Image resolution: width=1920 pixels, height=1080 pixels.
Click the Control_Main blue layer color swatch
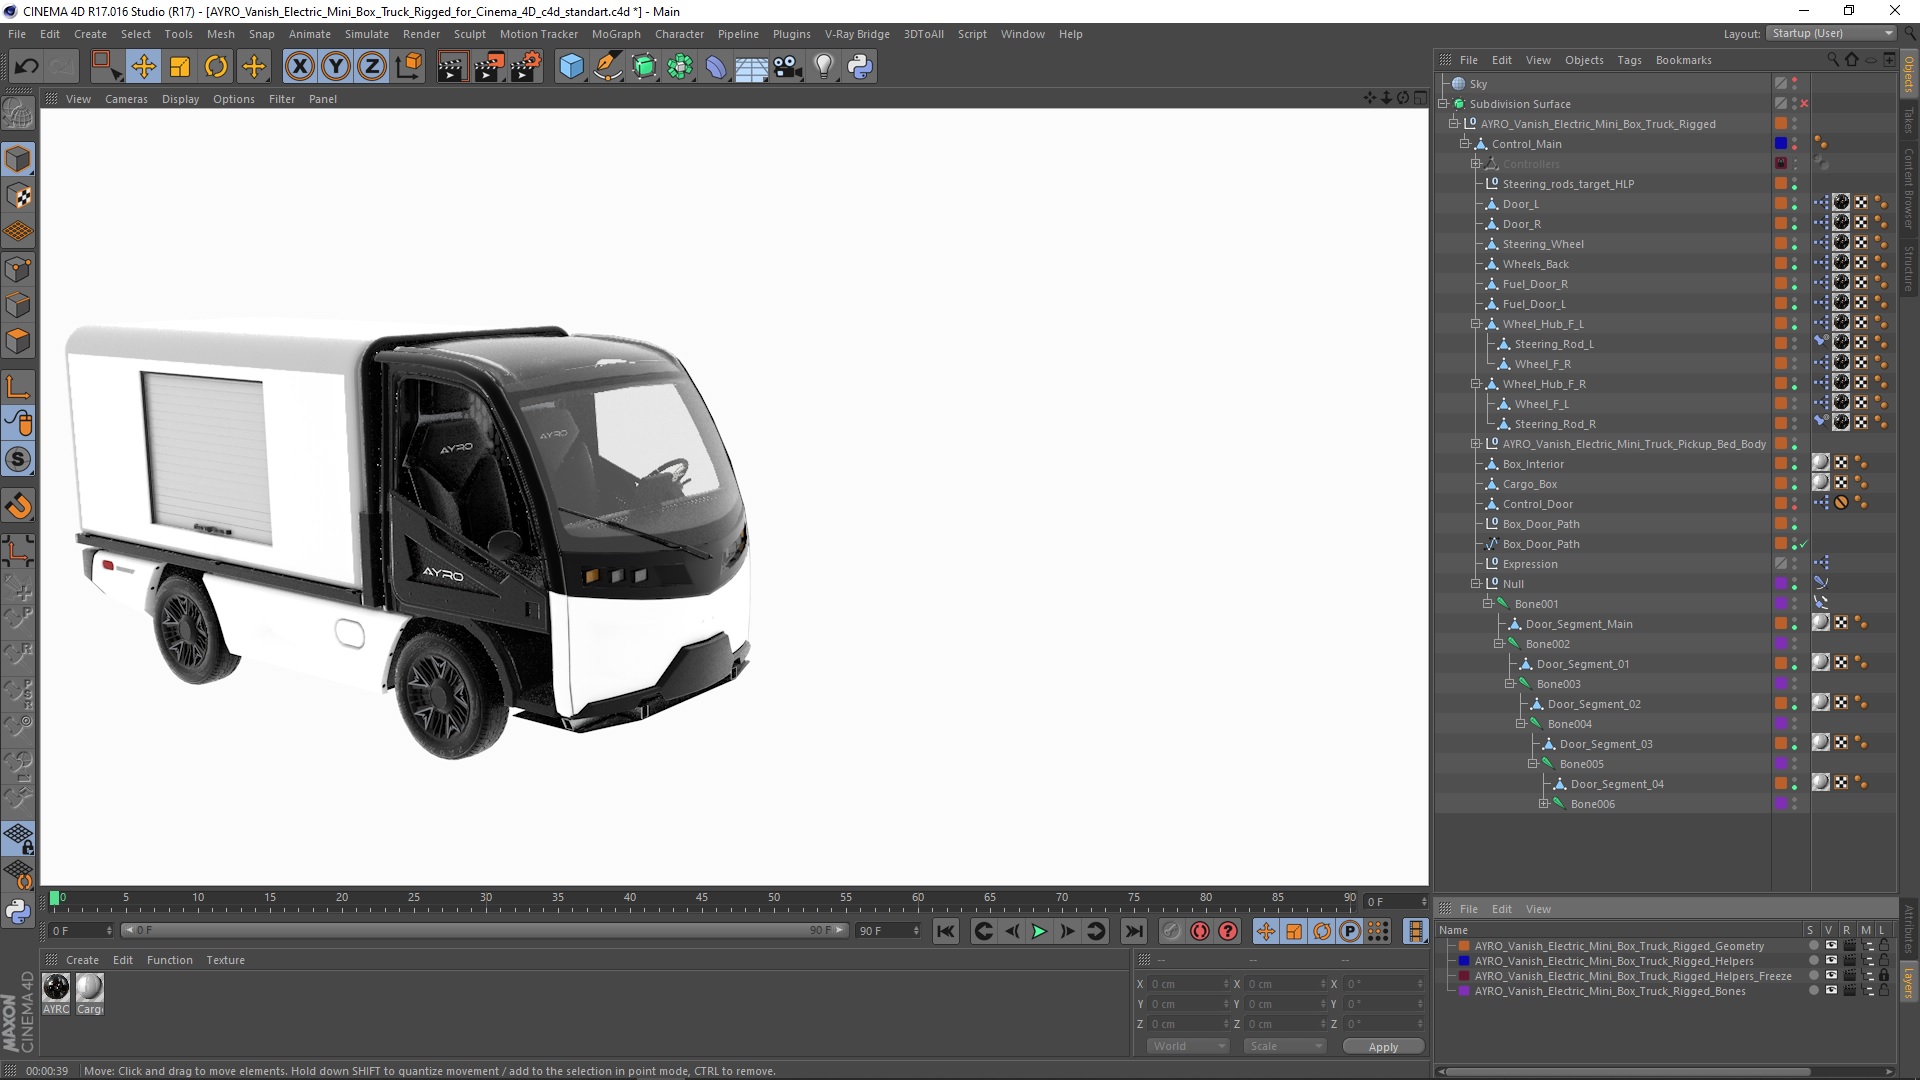[1781, 144]
